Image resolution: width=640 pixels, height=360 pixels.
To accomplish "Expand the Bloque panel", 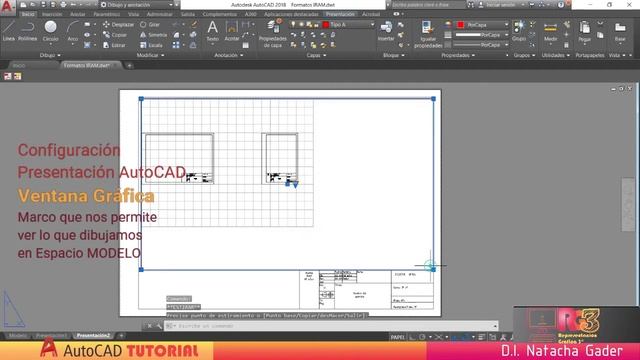I will [393, 55].
